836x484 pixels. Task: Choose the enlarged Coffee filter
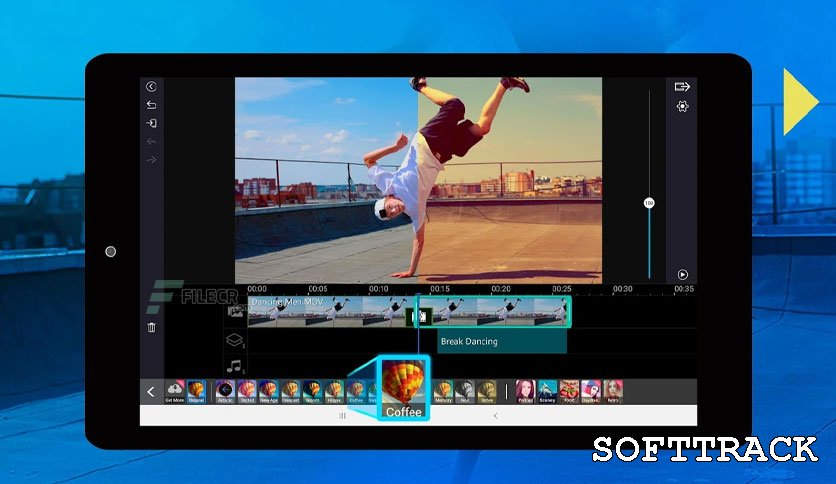click(x=403, y=389)
